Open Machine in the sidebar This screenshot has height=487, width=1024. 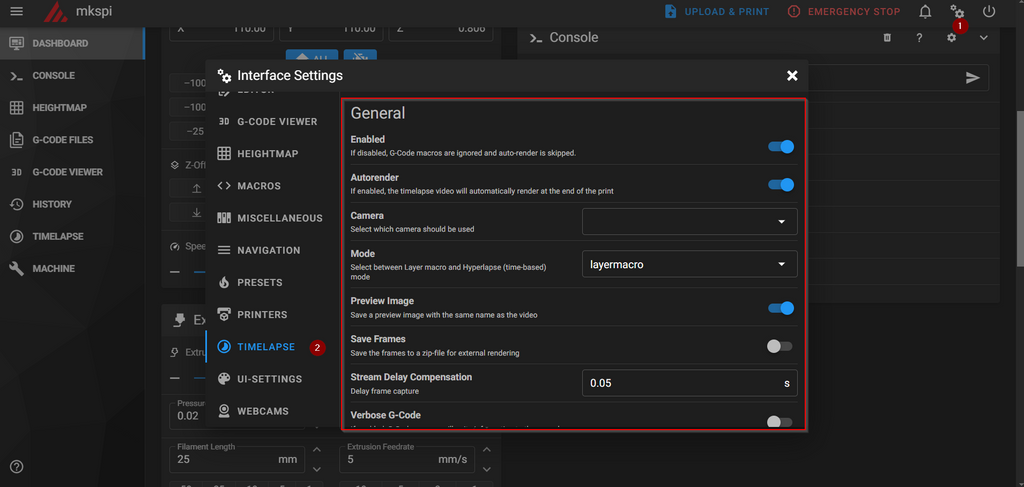pyautogui.click(x=72, y=268)
